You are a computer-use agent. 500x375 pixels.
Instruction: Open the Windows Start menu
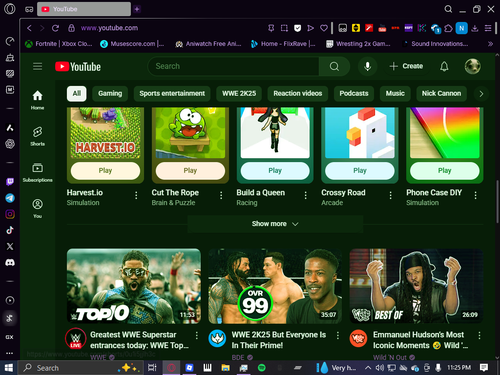tap(9, 368)
